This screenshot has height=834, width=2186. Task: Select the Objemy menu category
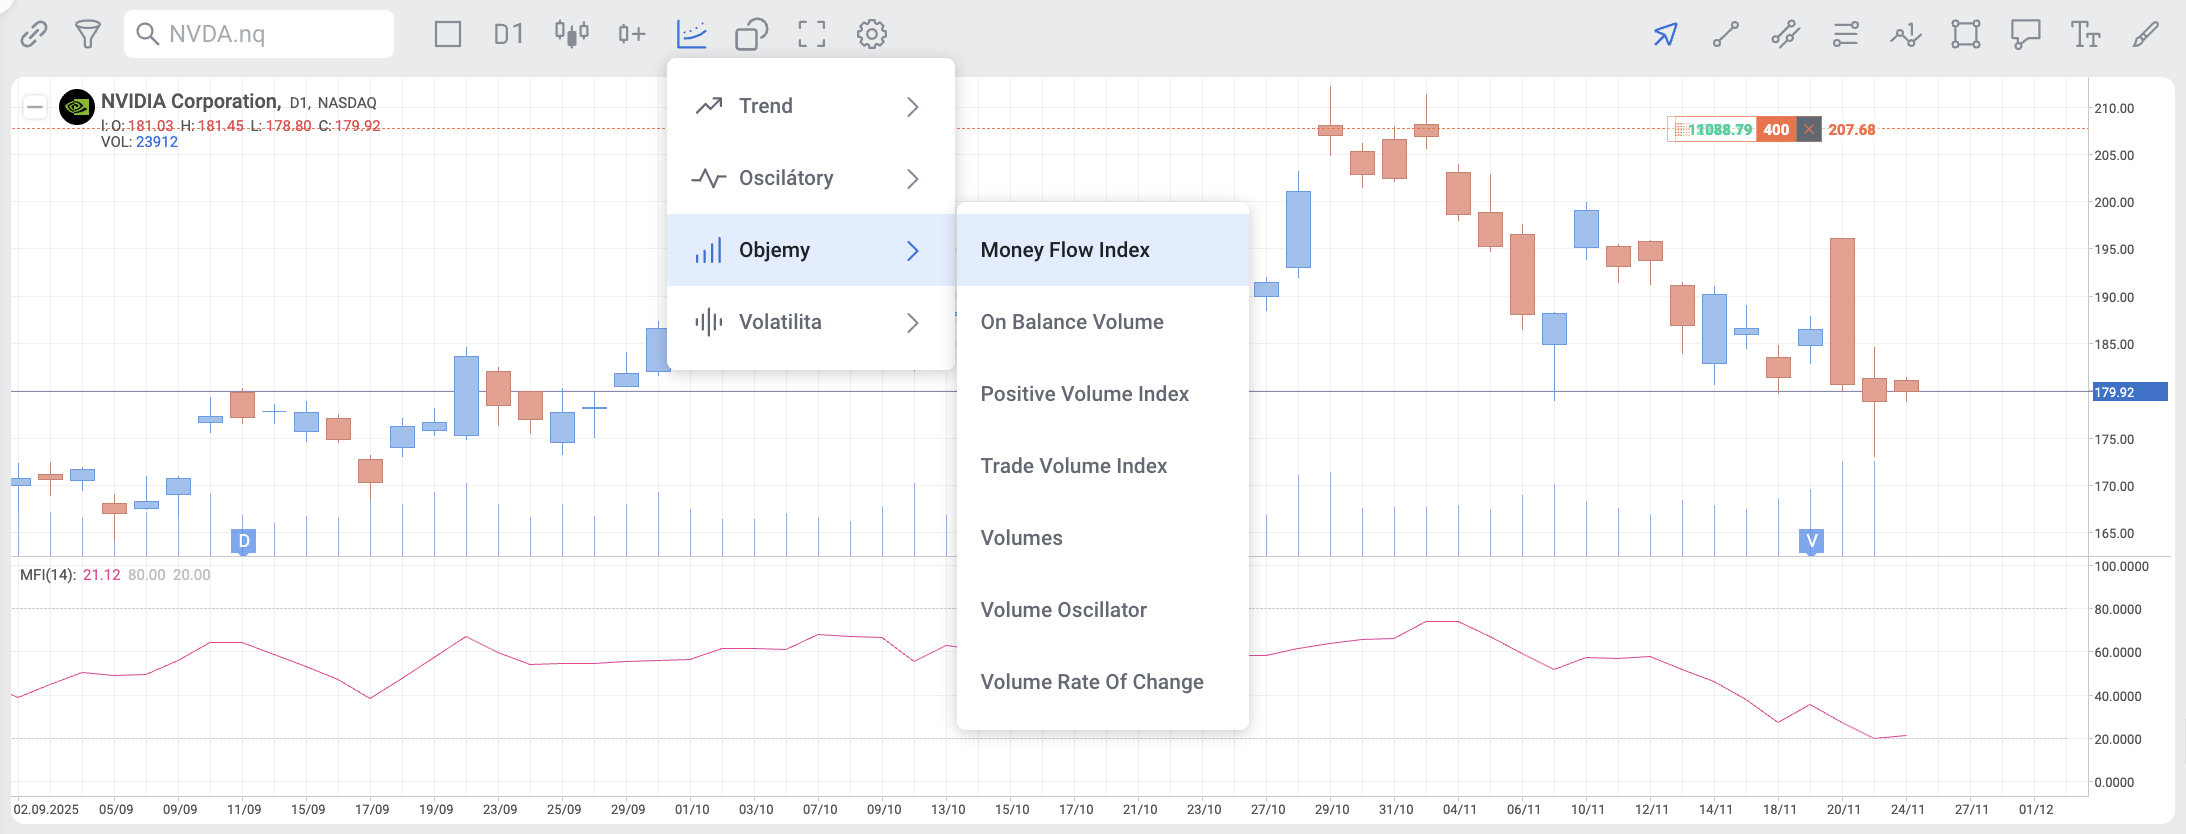coord(811,250)
